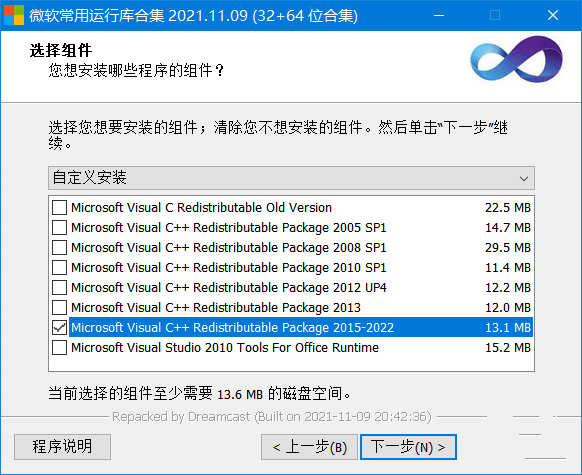
Task: Select Visual Studio 2010 Tools For Office Runtime label
Action: click(x=225, y=348)
